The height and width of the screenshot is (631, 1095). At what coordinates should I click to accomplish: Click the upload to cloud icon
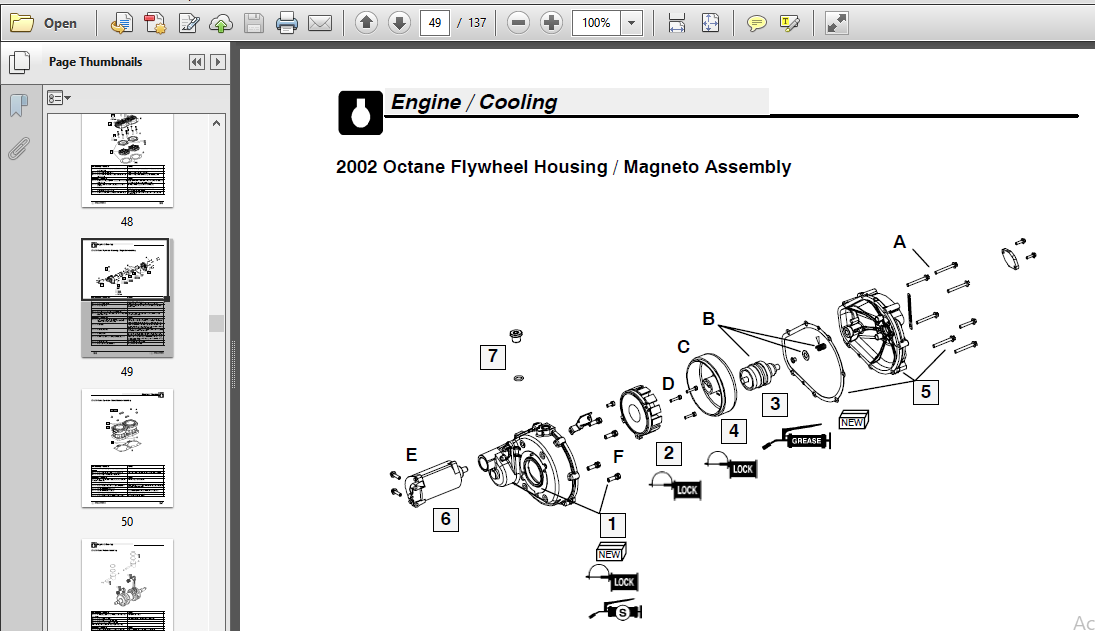click(x=221, y=23)
